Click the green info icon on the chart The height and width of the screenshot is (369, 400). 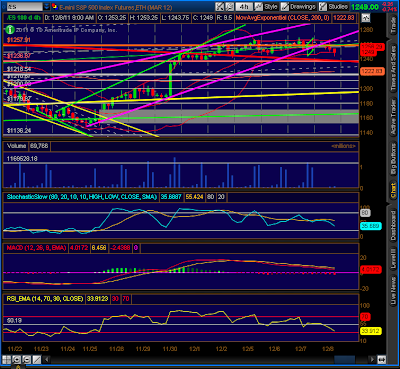(x=10, y=30)
